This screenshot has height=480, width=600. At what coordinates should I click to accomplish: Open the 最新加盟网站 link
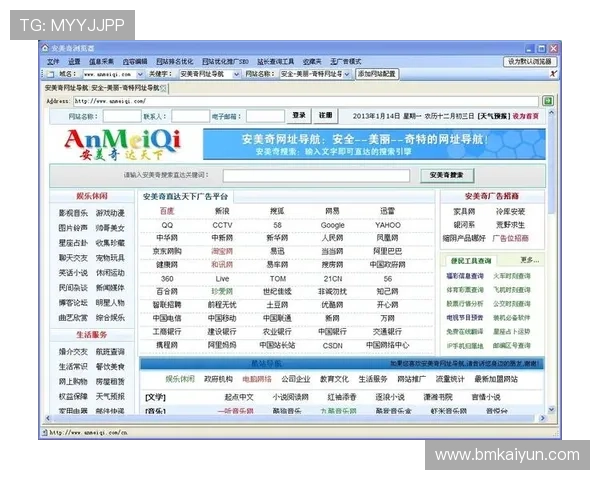[x=496, y=379]
